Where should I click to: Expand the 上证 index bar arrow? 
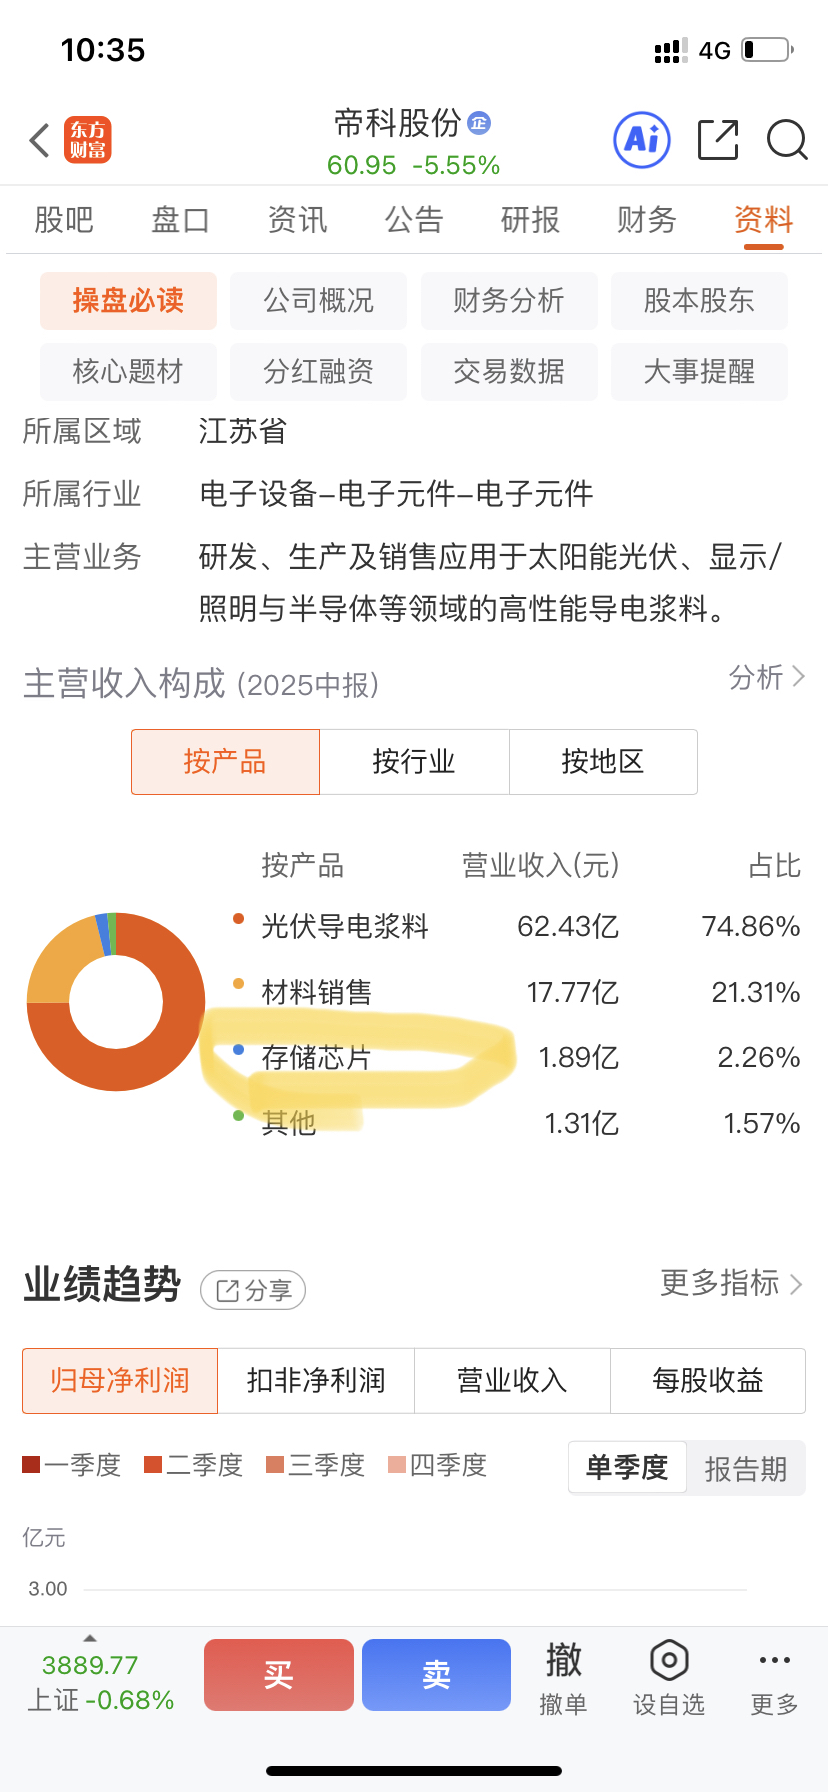[90, 1638]
